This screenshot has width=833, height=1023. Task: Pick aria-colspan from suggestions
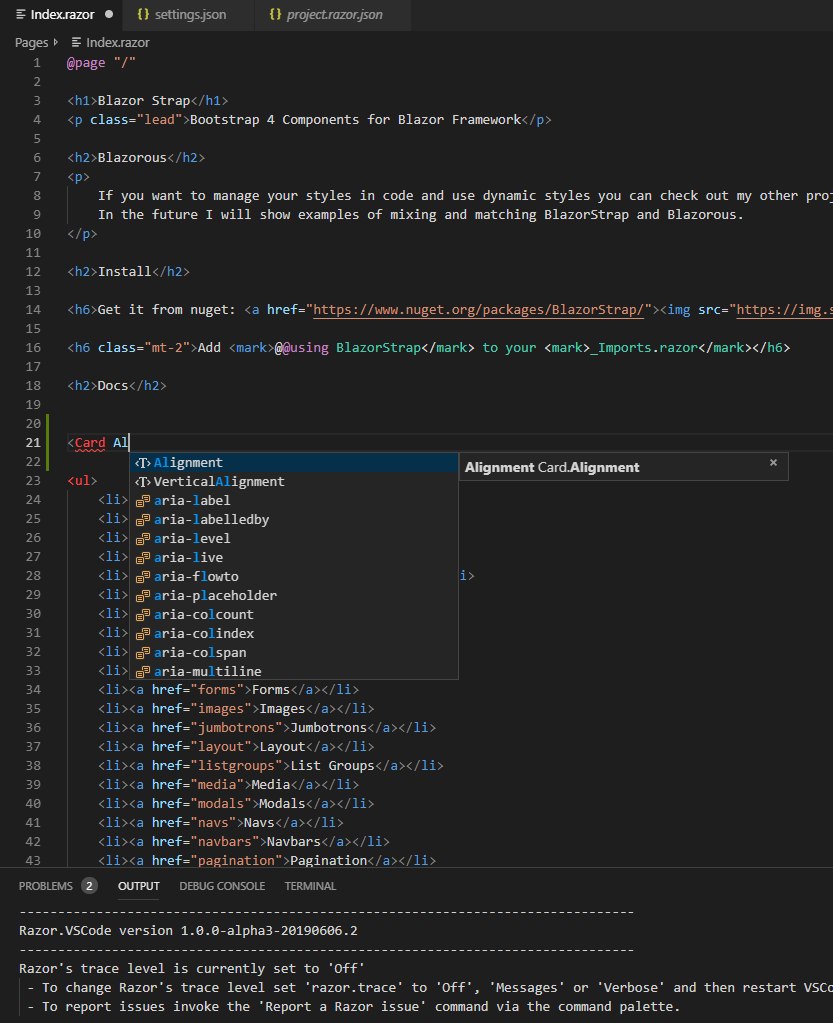(x=294, y=652)
